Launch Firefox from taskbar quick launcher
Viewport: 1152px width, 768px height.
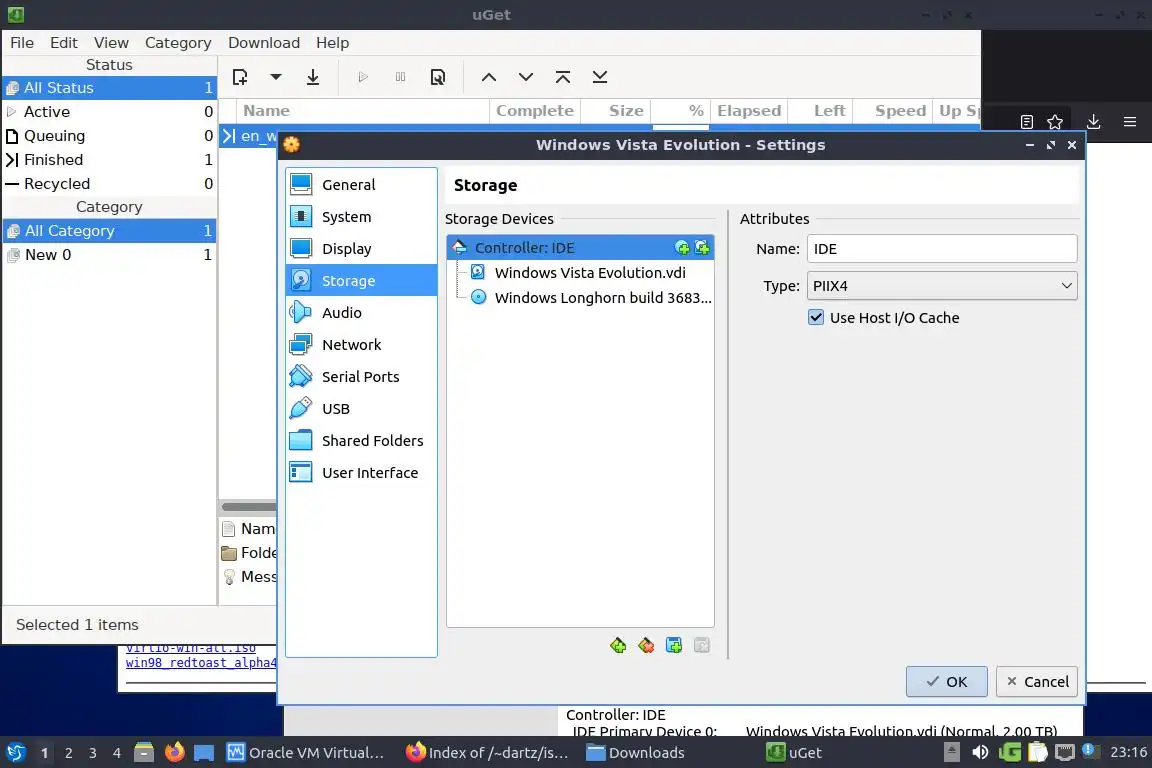coord(175,753)
